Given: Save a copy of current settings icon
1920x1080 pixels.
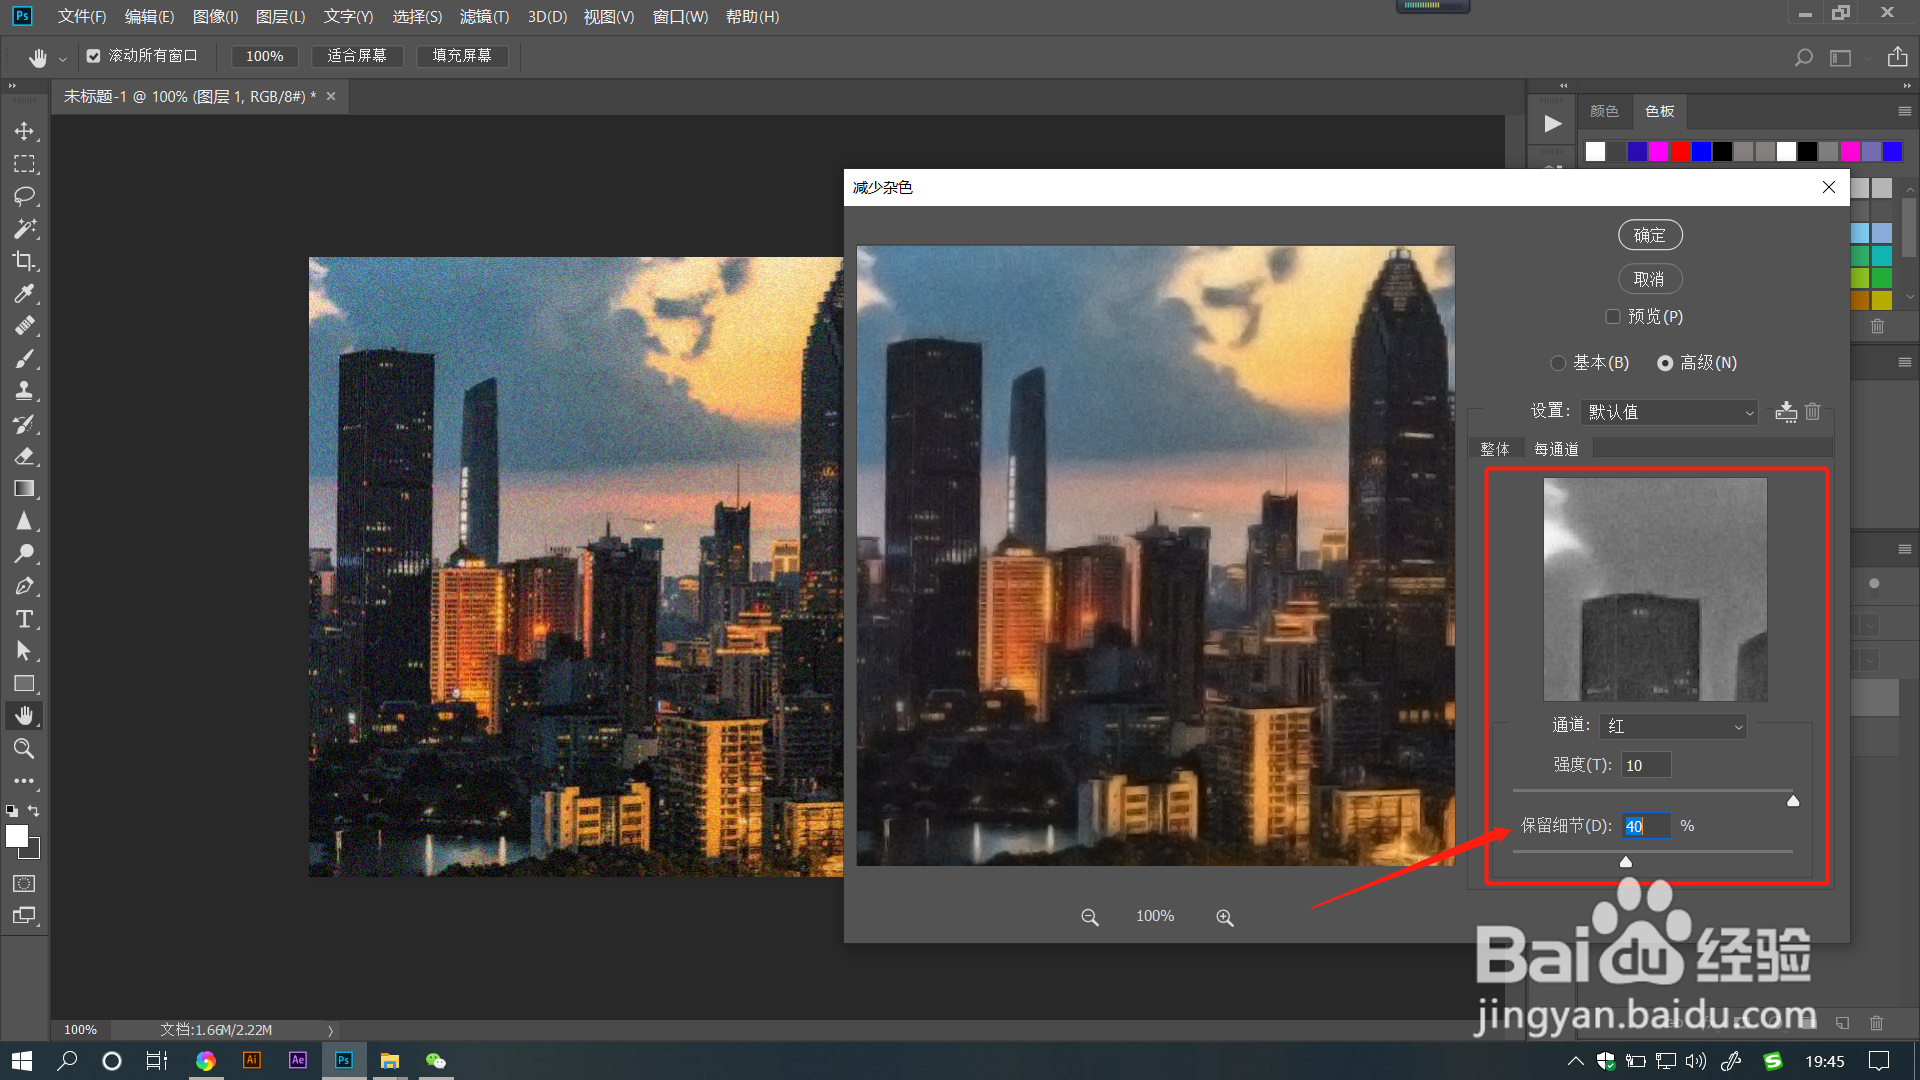Looking at the screenshot, I should point(1785,412).
